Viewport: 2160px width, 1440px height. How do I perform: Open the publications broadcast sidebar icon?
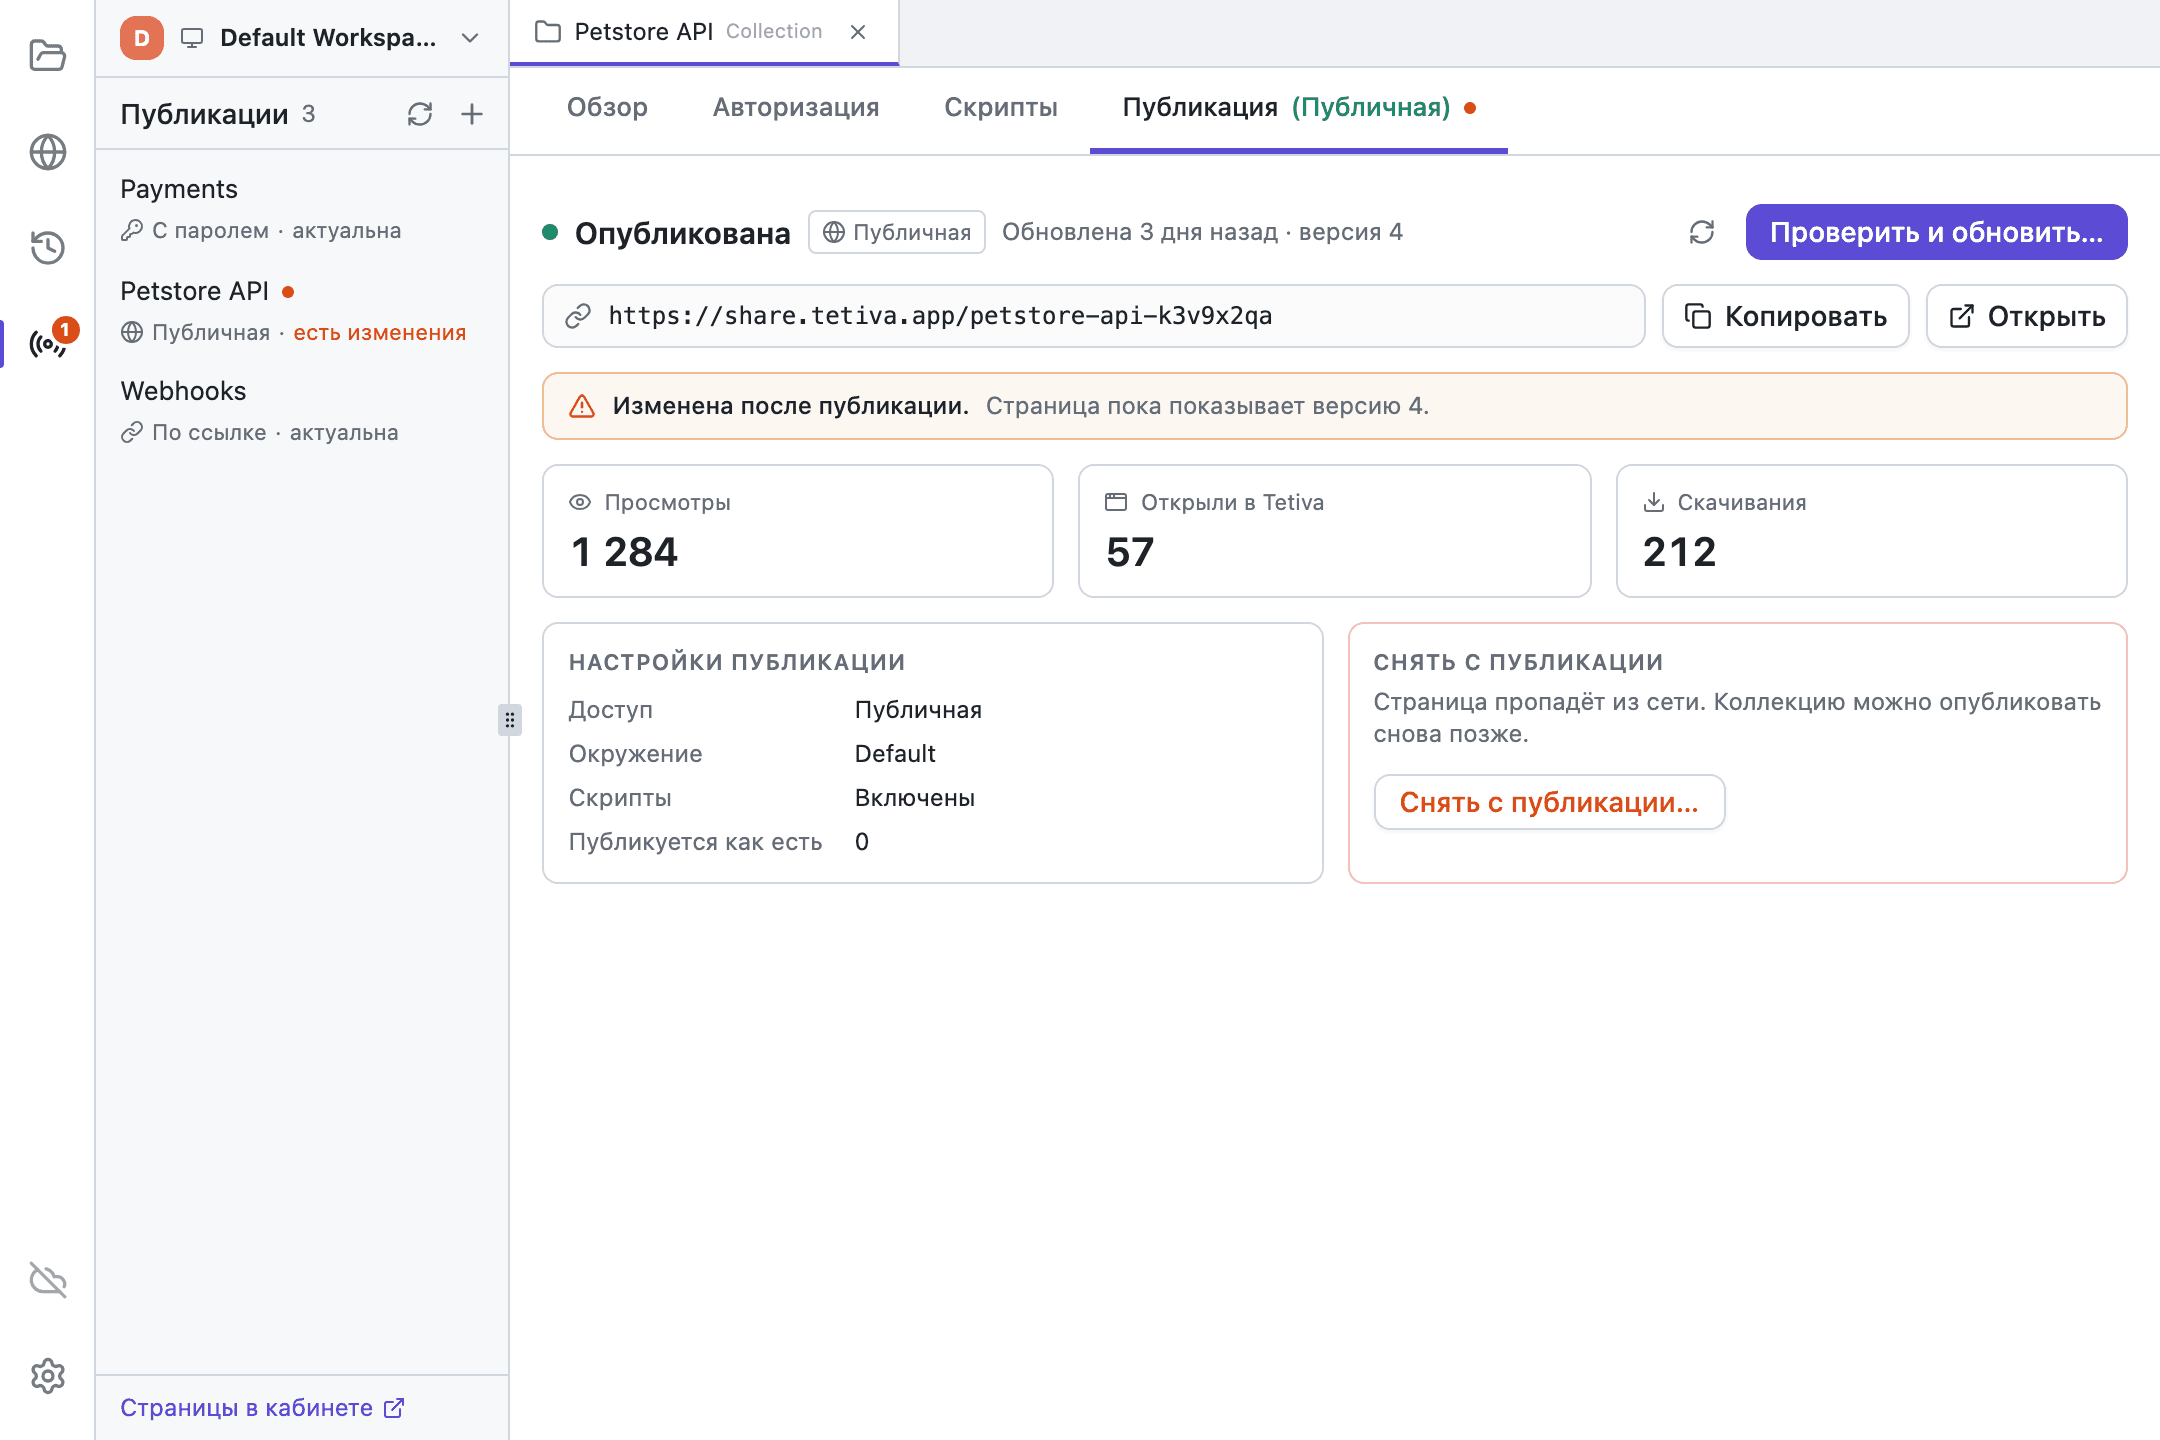tap(47, 343)
